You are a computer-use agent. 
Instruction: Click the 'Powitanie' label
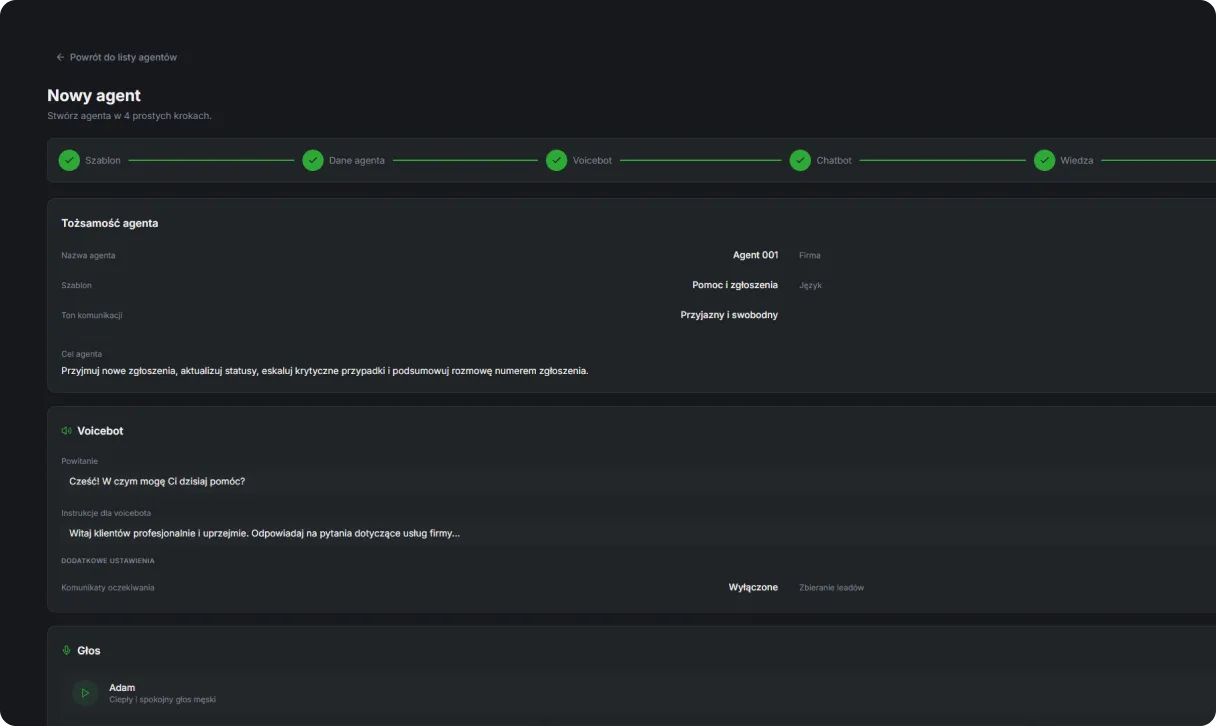pyautogui.click(x=80, y=461)
